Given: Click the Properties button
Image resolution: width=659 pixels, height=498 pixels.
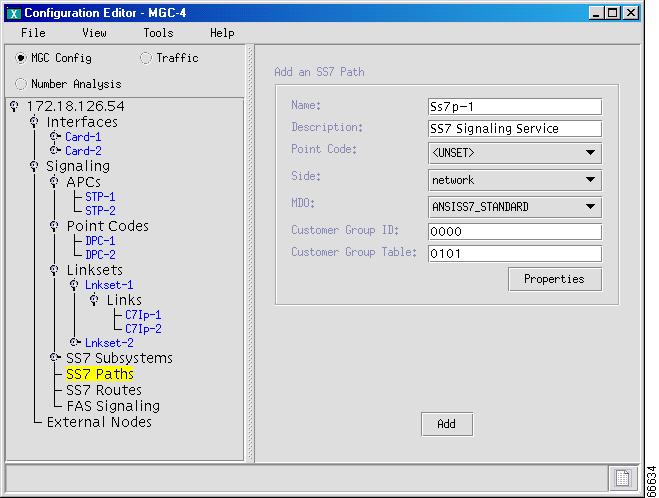Looking at the screenshot, I should [554, 279].
